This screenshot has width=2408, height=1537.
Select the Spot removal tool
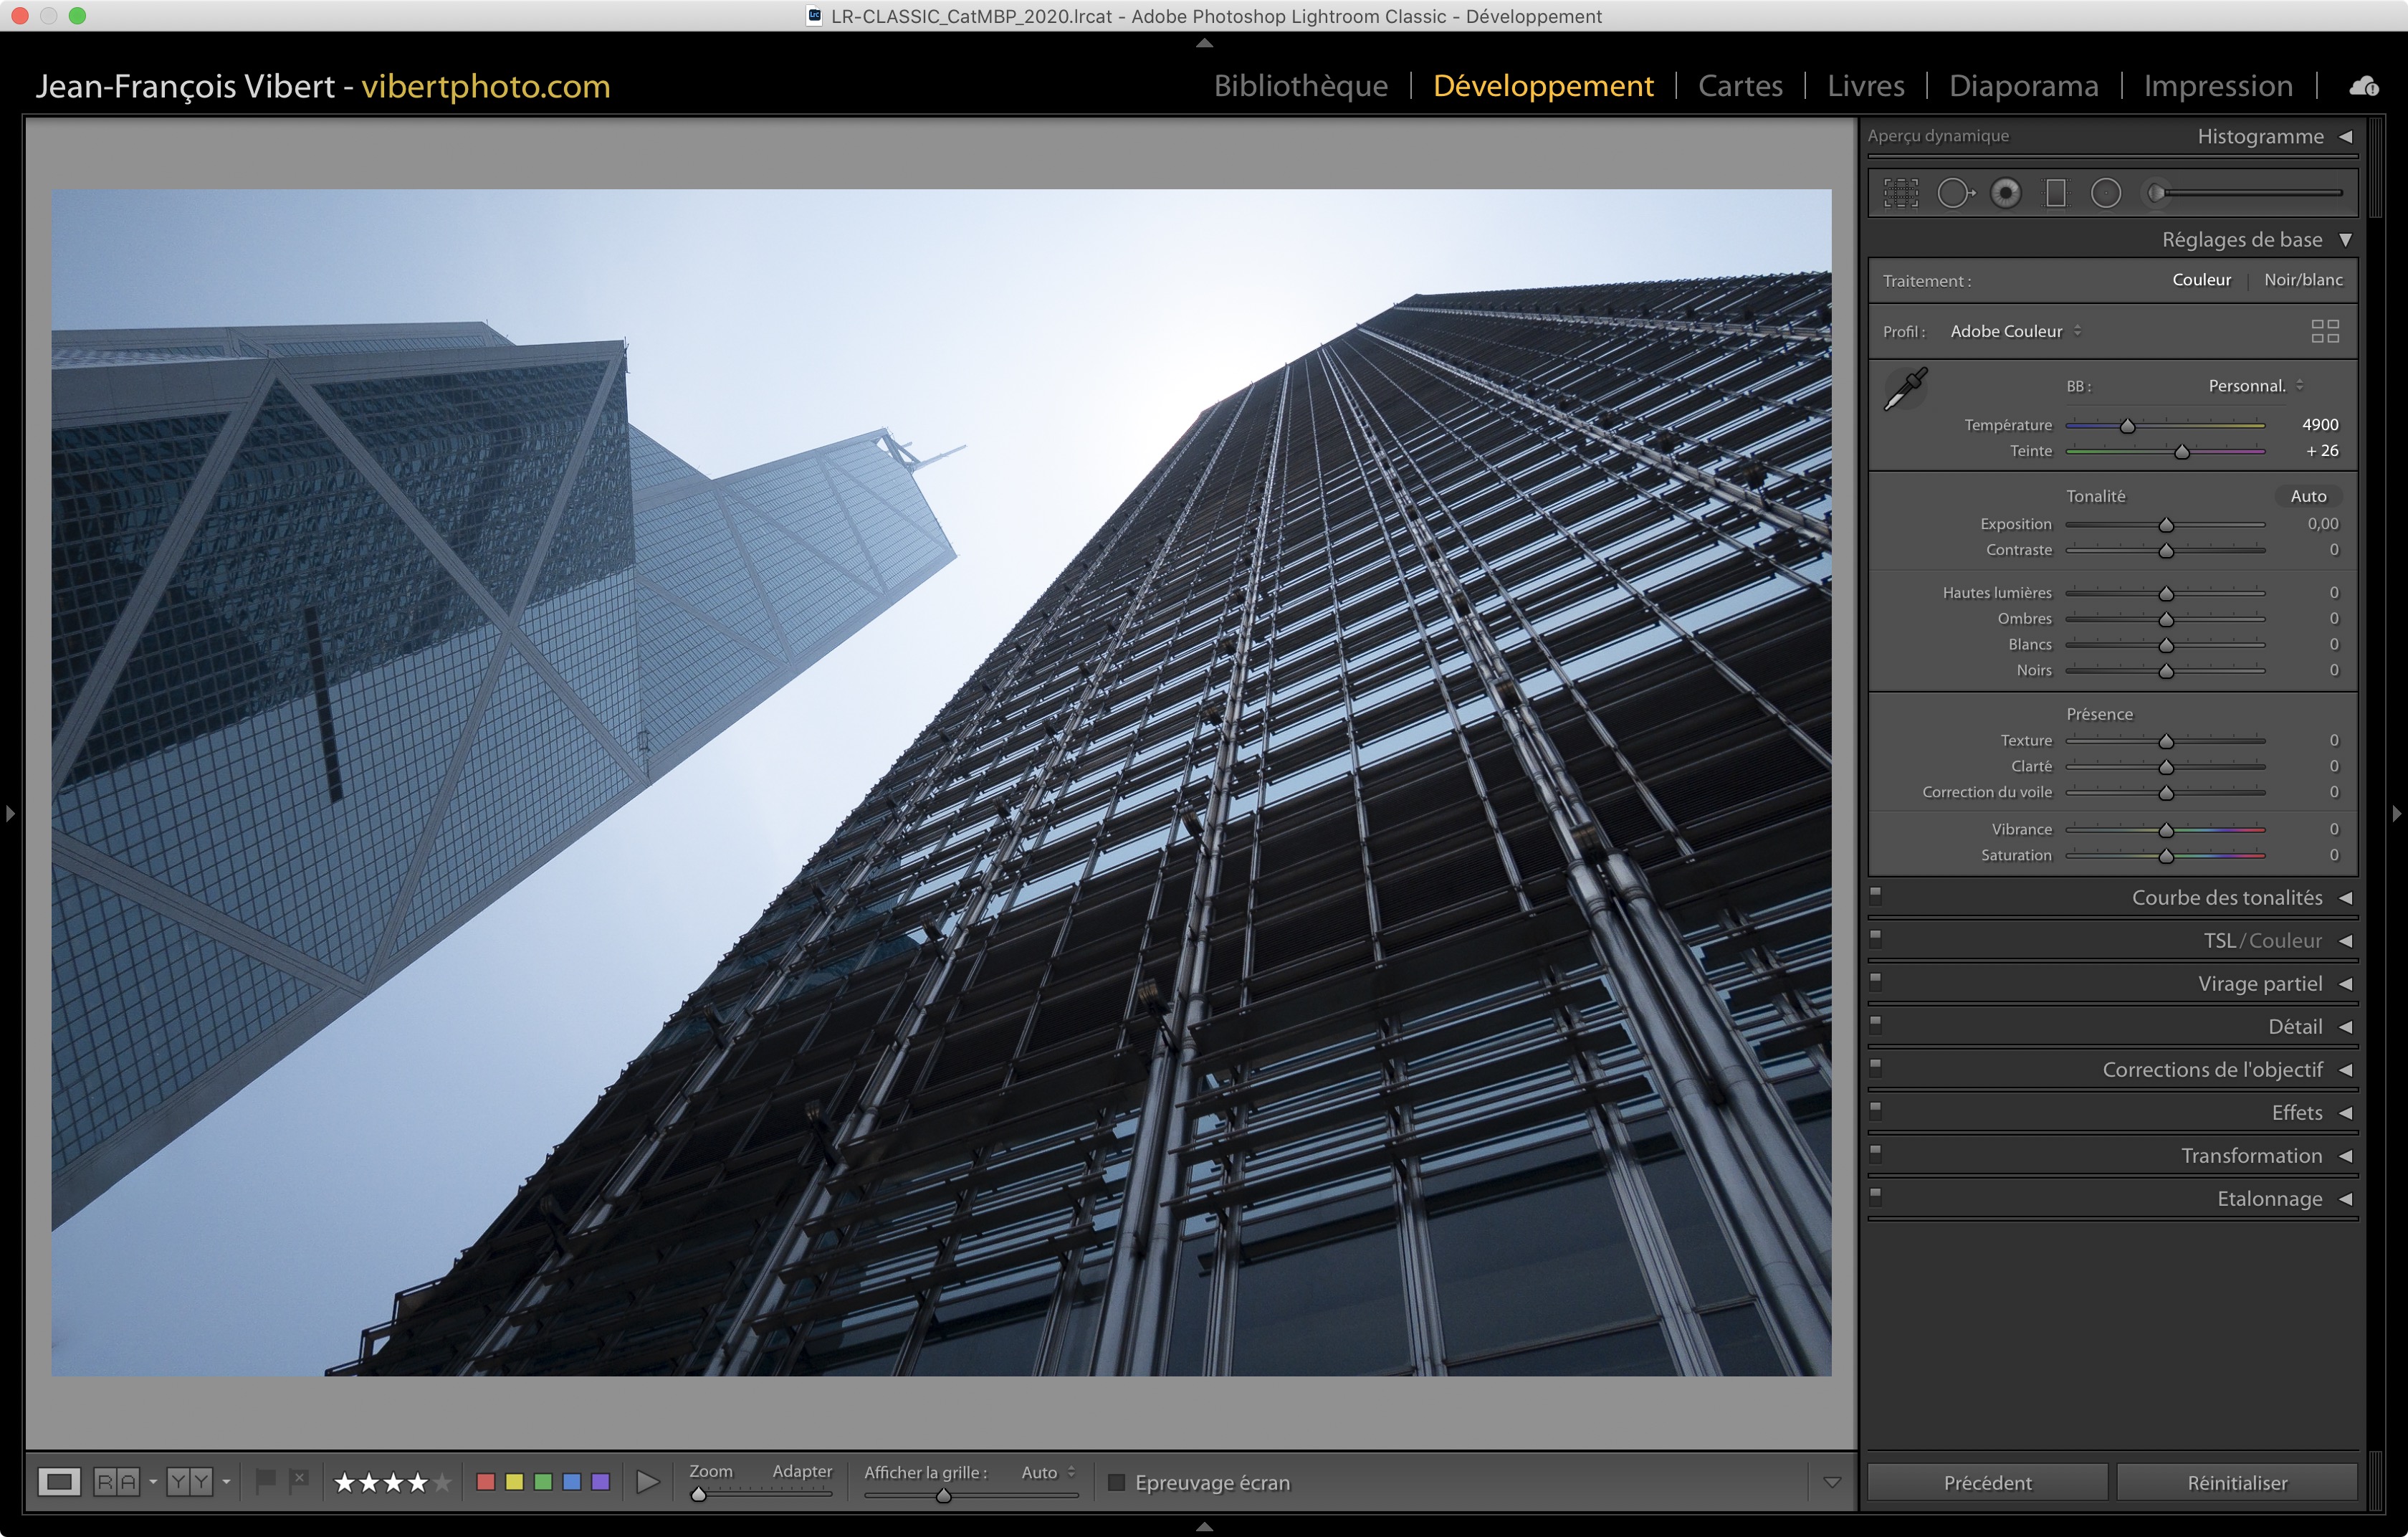(x=1954, y=193)
